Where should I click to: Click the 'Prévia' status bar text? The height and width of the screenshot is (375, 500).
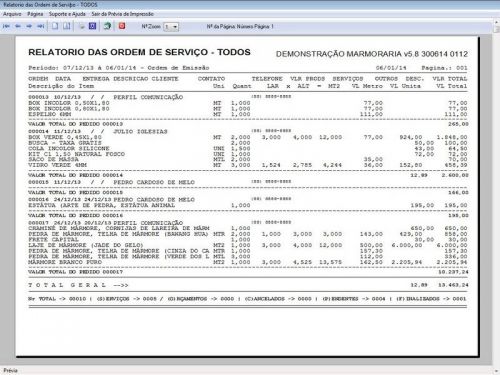(x=10, y=371)
